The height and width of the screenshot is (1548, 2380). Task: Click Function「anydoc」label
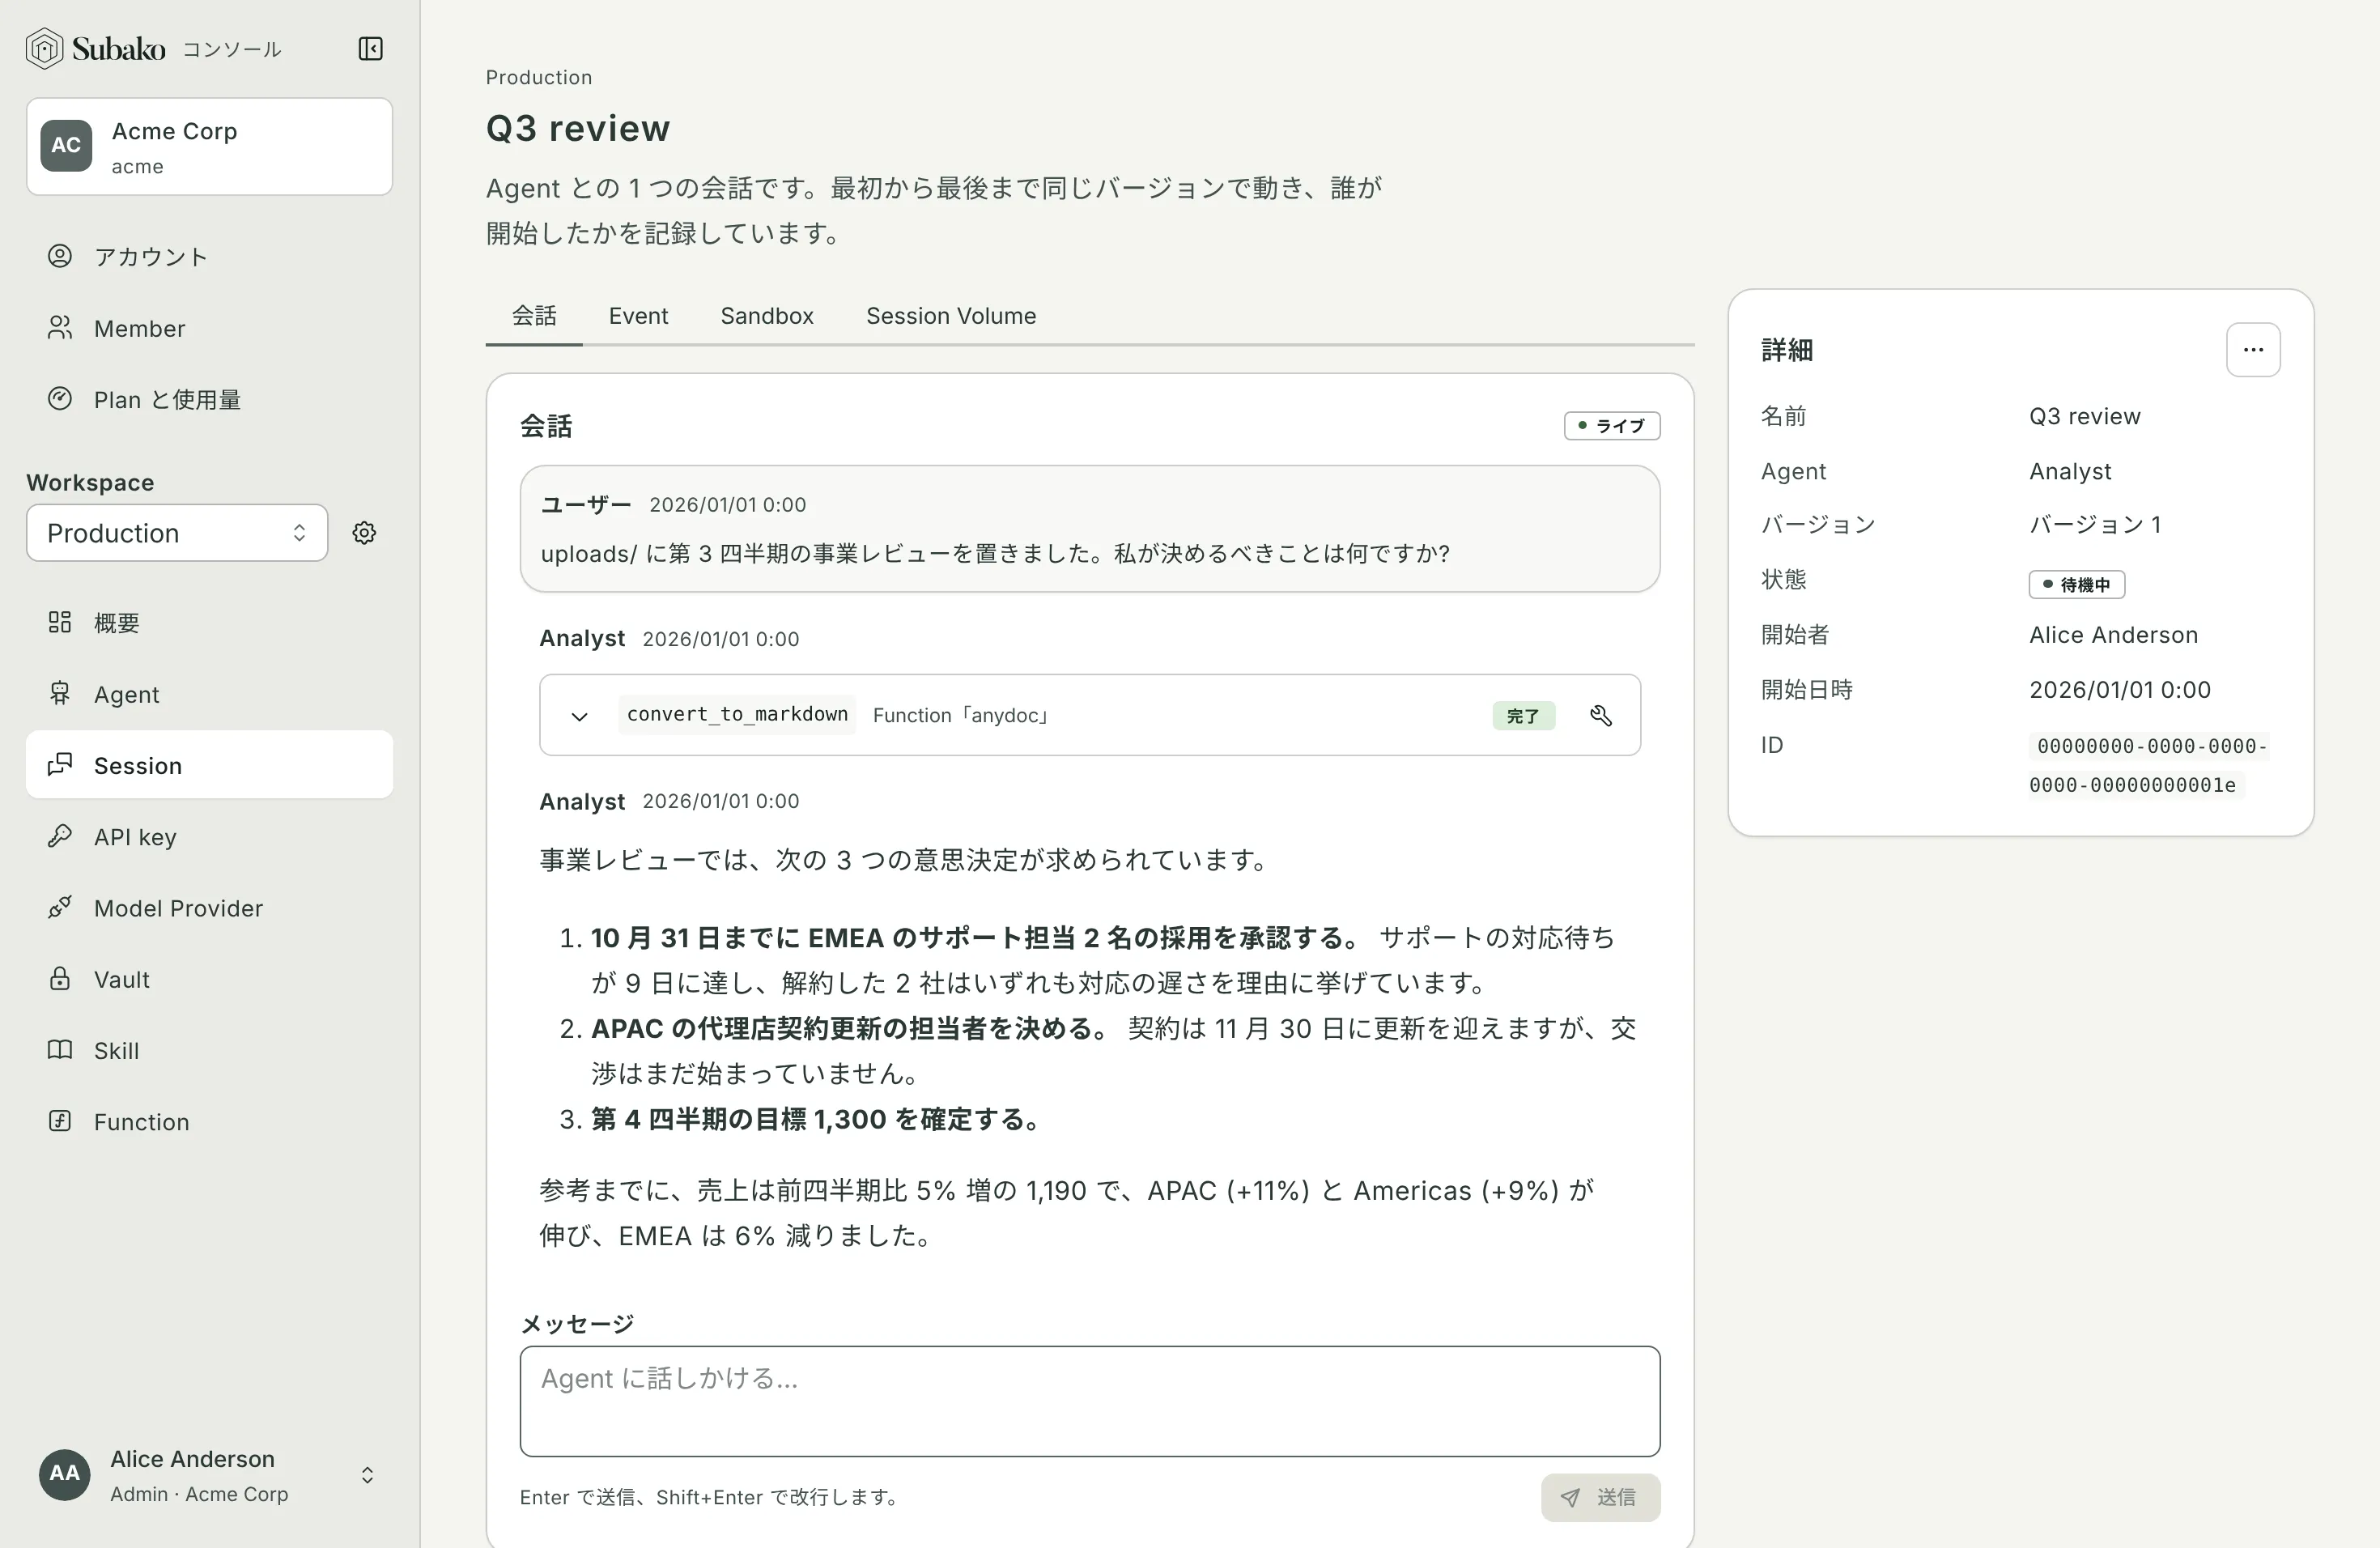click(x=962, y=715)
